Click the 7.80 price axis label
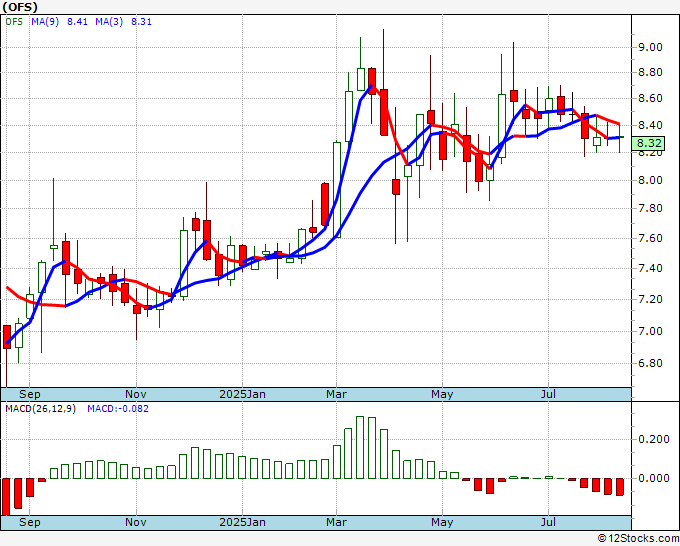 651,209
